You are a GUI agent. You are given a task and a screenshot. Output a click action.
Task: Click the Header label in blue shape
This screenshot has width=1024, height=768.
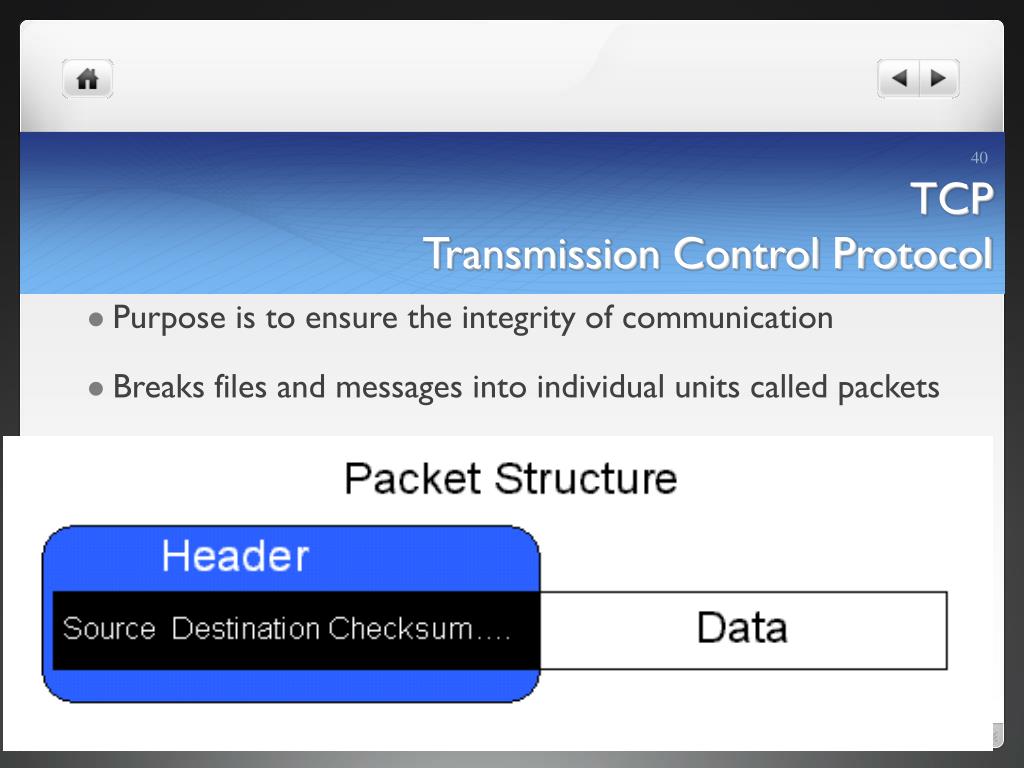point(235,556)
